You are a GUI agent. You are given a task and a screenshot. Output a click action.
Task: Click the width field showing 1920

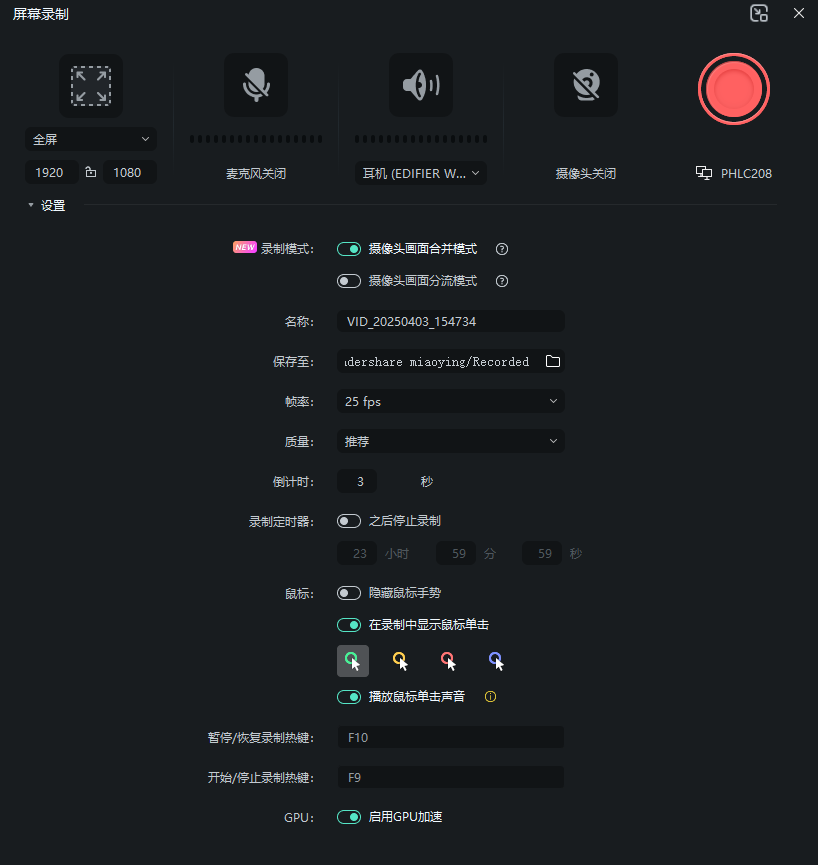pos(52,173)
